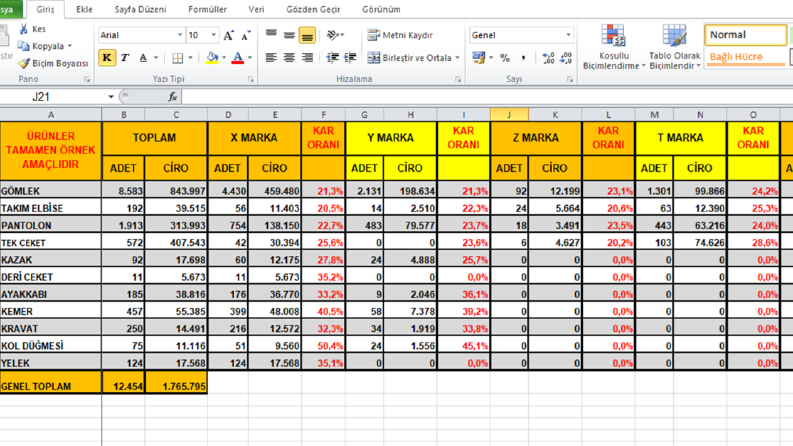Toggle underline formatting A button
The image size is (793, 446).
143,58
